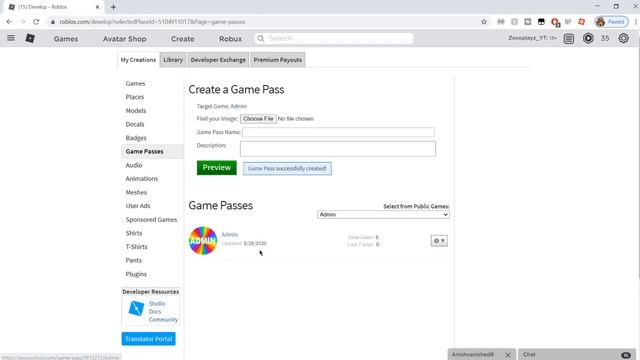Select Audio in the sidebar
640x360 pixels.
point(134,165)
